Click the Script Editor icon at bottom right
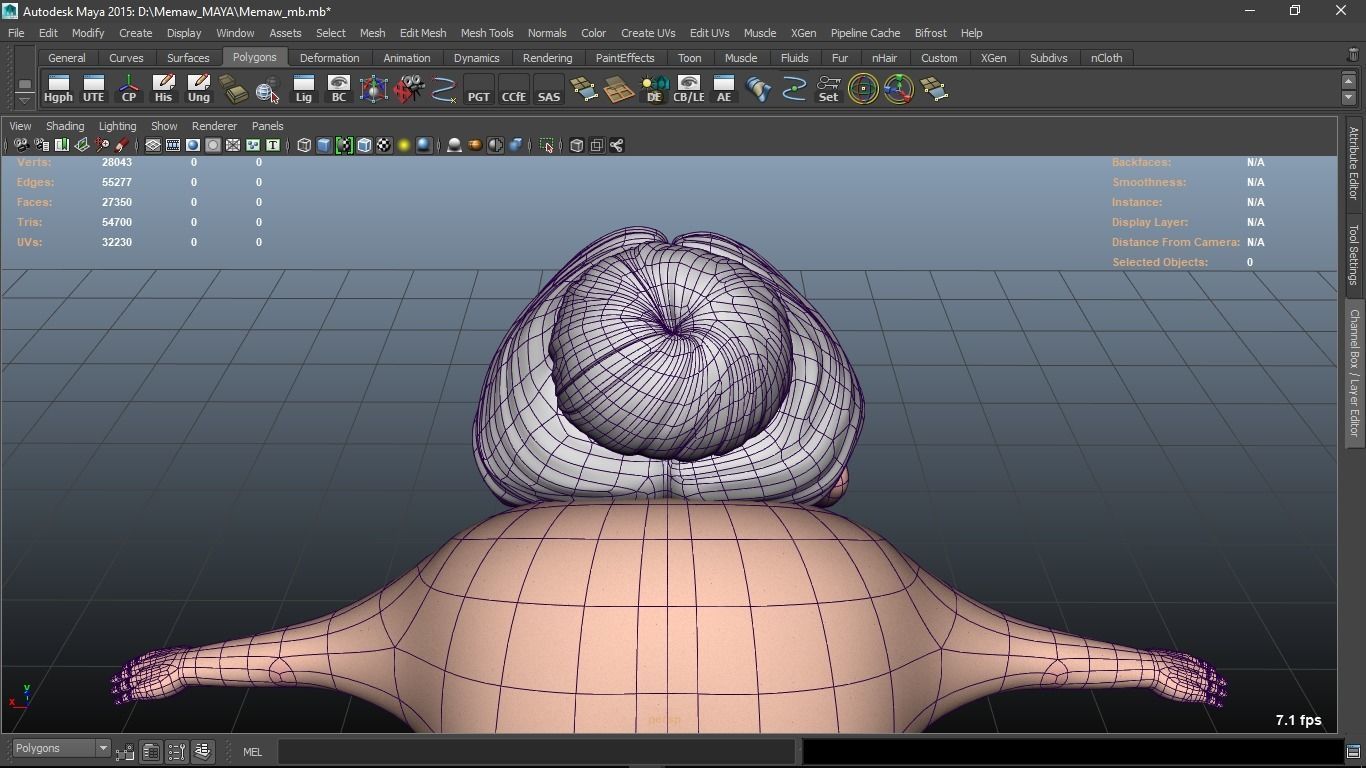1366x768 pixels. click(x=1353, y=751)
